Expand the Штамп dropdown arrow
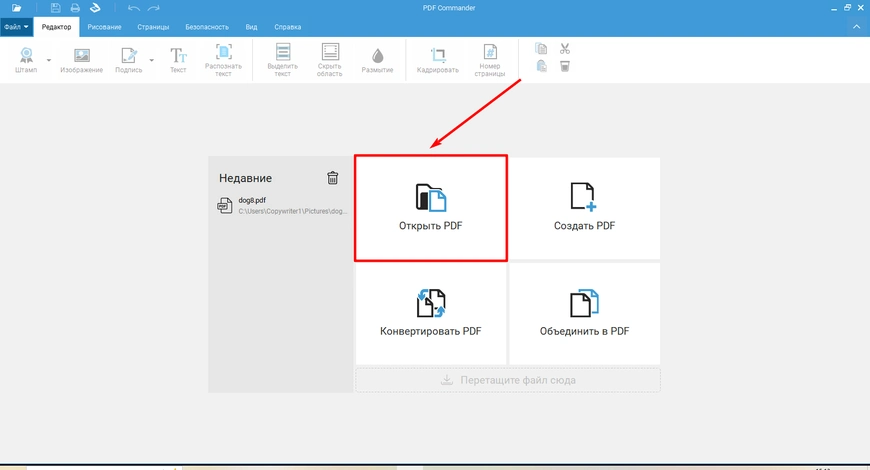Viewport: 870px width, 470px height. click(49, 60)
